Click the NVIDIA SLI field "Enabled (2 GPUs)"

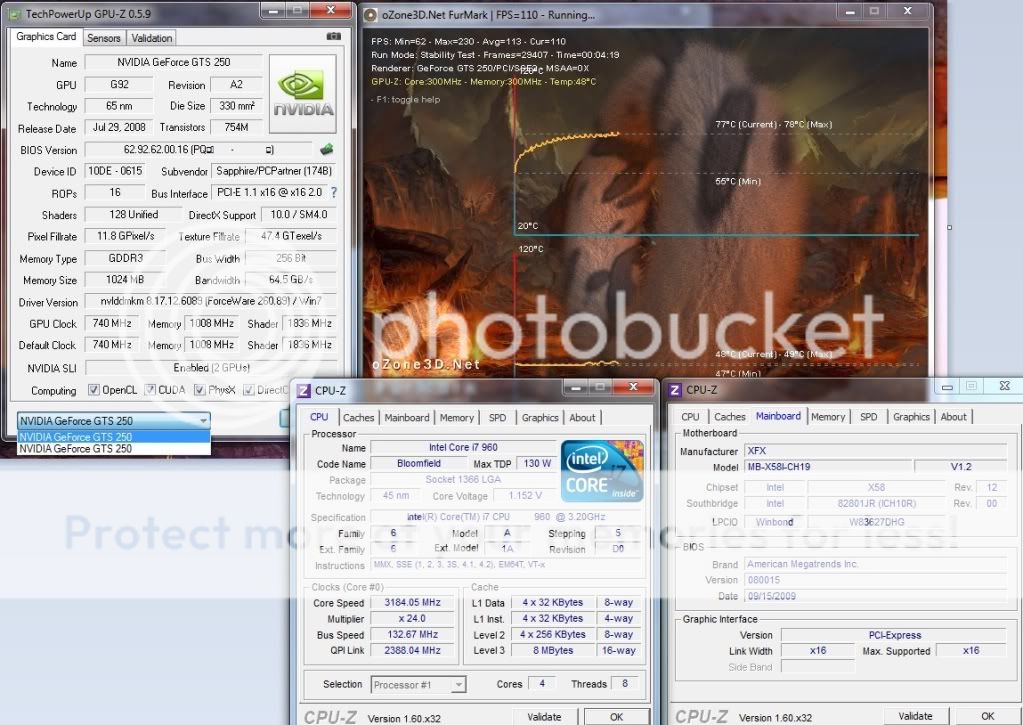[211, 368]
